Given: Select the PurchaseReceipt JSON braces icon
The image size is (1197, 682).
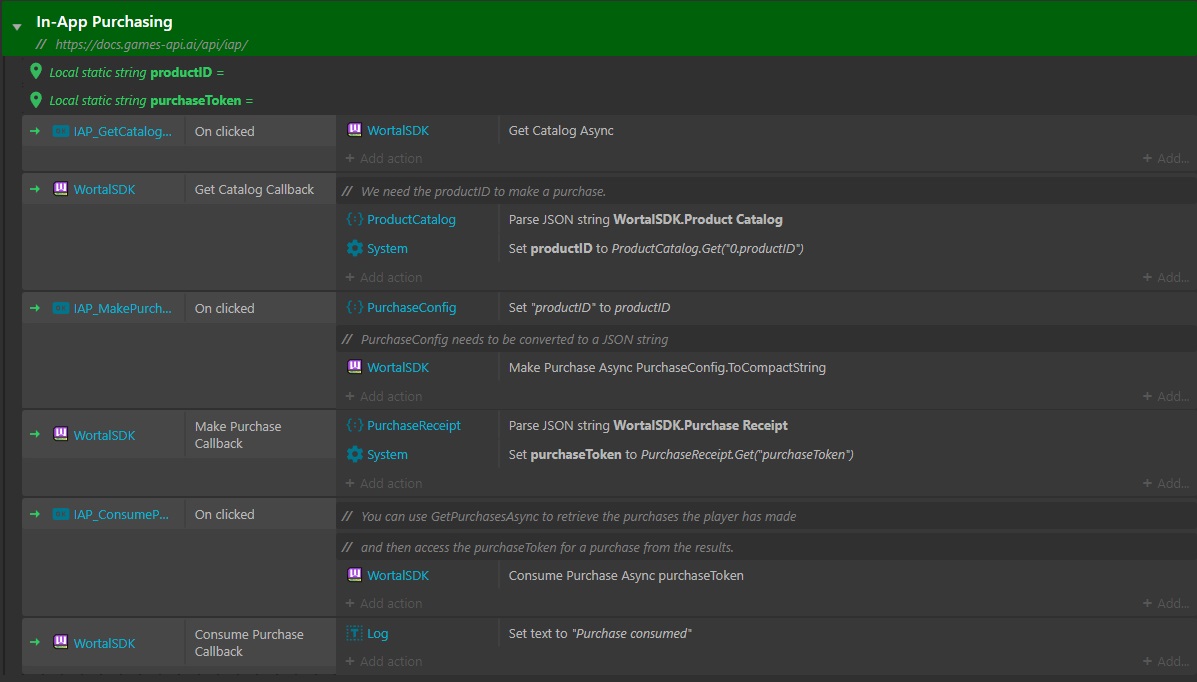Looking at the screenshot, I should pyautogui.click(x=355, y=425).
